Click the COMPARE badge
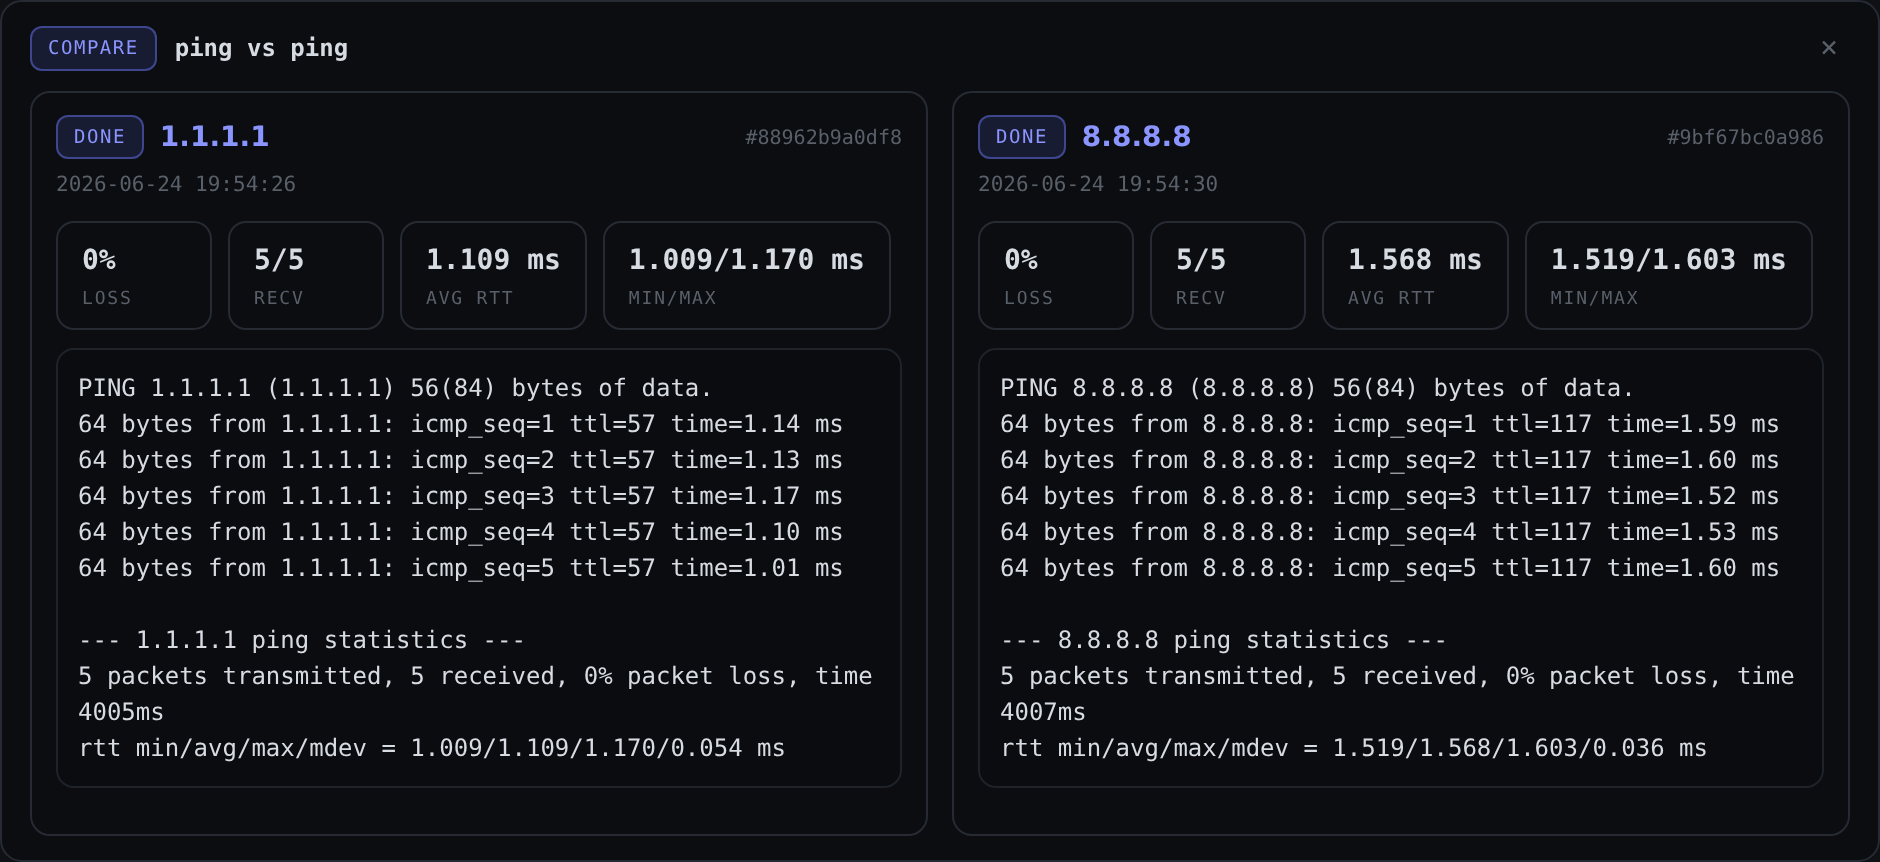Image resolution: width=1880 pixels, height=862 pixels. (x=93, y=48)
